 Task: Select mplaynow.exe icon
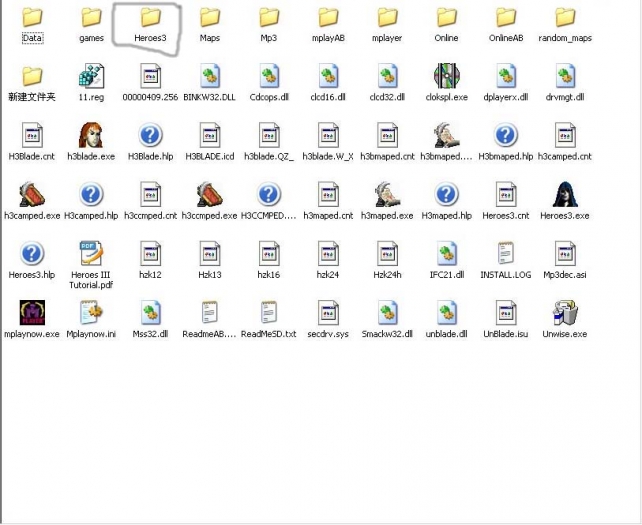tap(32, 313)
